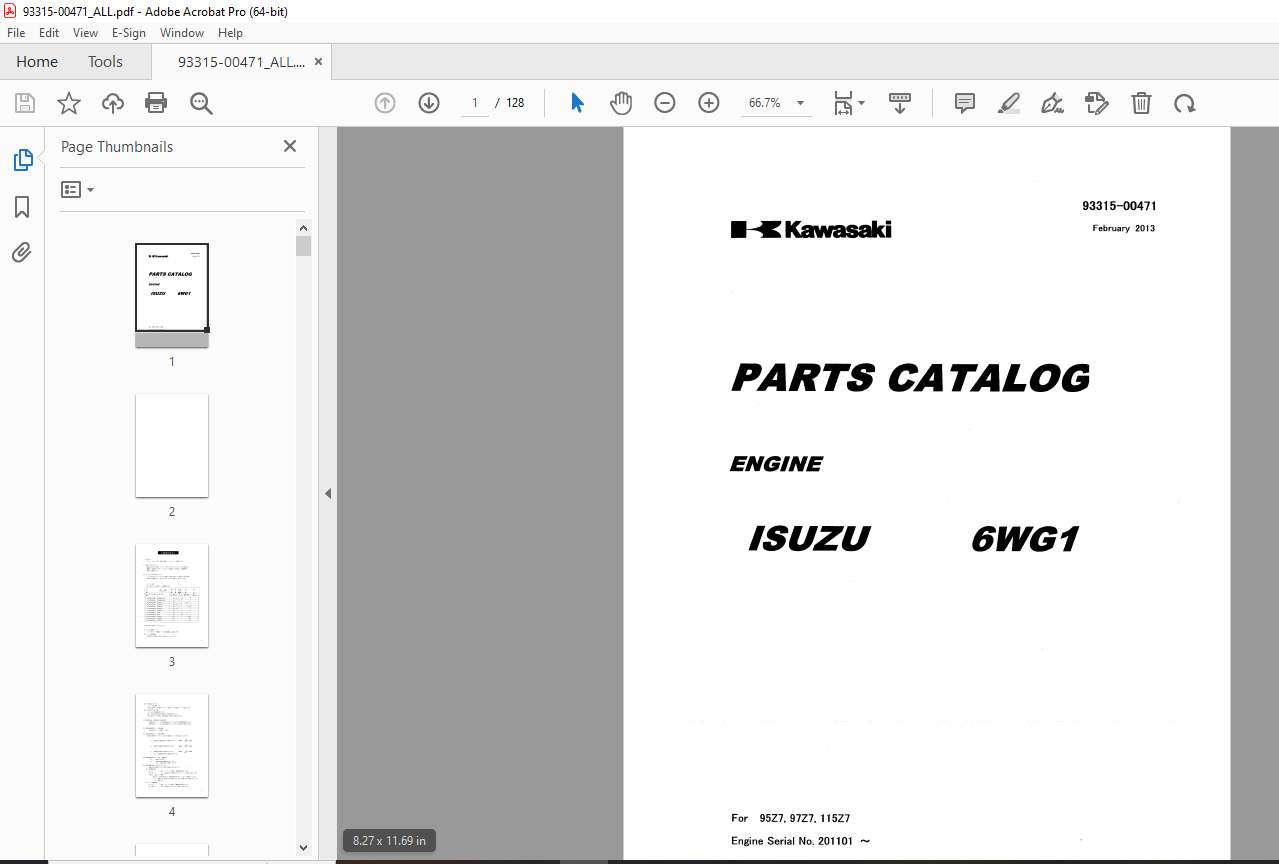This screenshot has height=864, width=1279.
Task: Open the Attachments paperclip panel
Action: pos(22,252)
